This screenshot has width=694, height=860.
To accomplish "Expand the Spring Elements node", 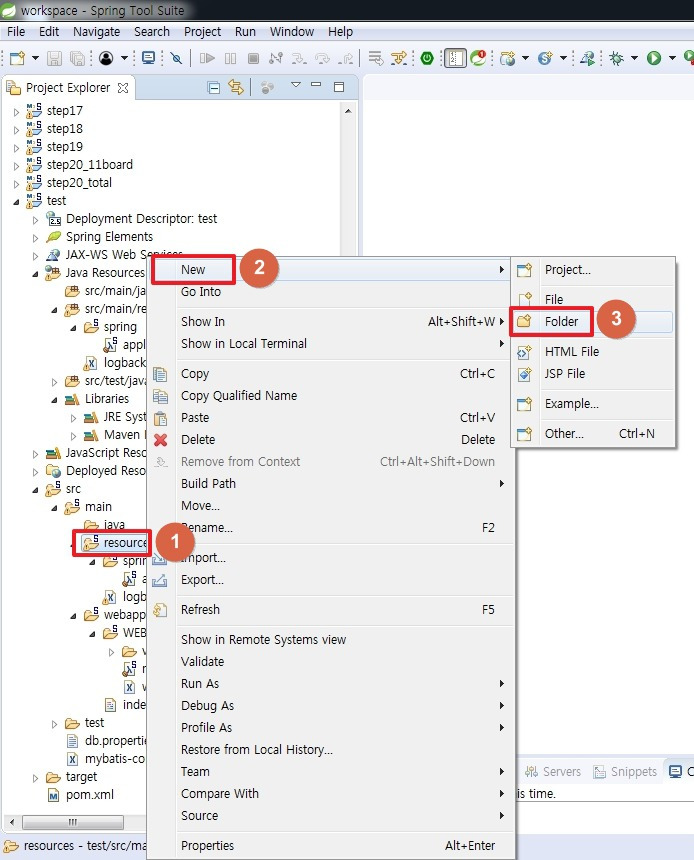I will [x=35, y=238].
